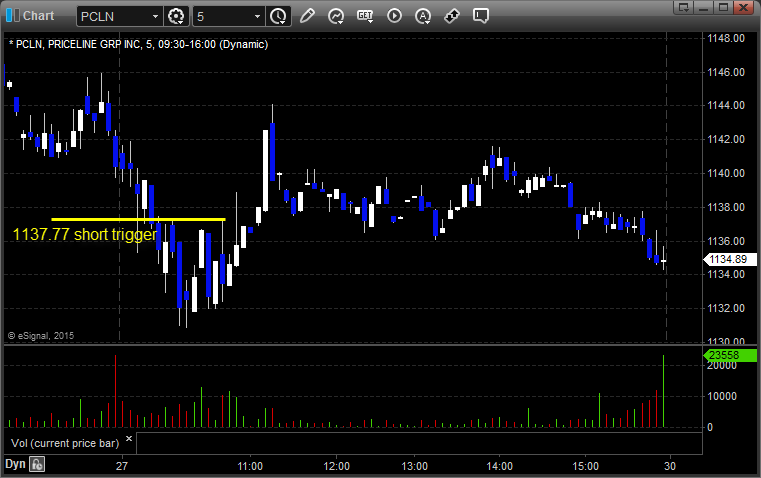Click the 1140.00 price axis label
The height and width of the screenshot is (478, 761).
tap(726, 173)
